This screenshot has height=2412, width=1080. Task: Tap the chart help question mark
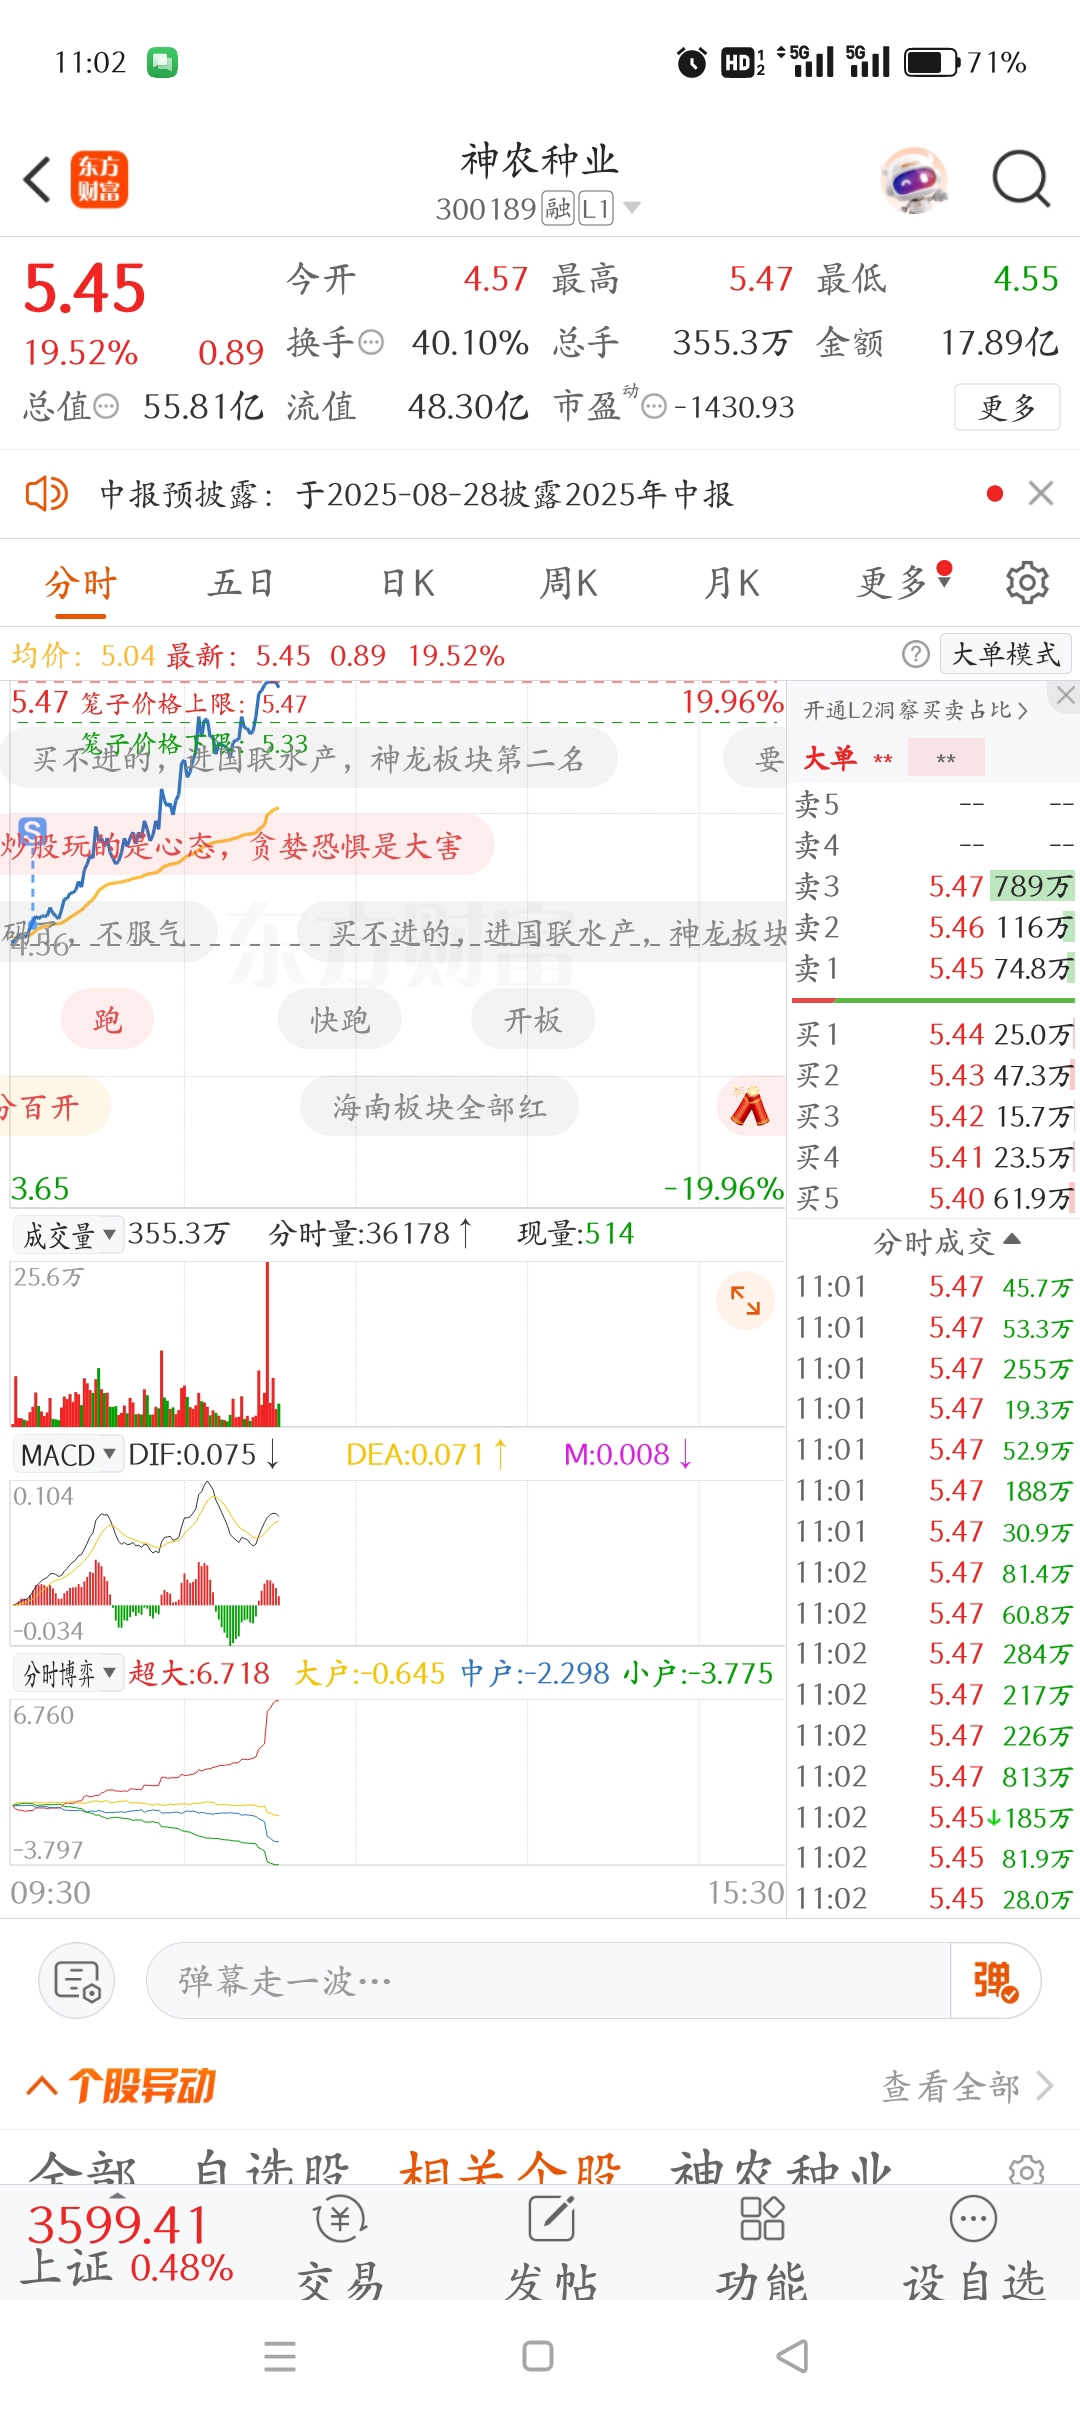coord(915,654)
